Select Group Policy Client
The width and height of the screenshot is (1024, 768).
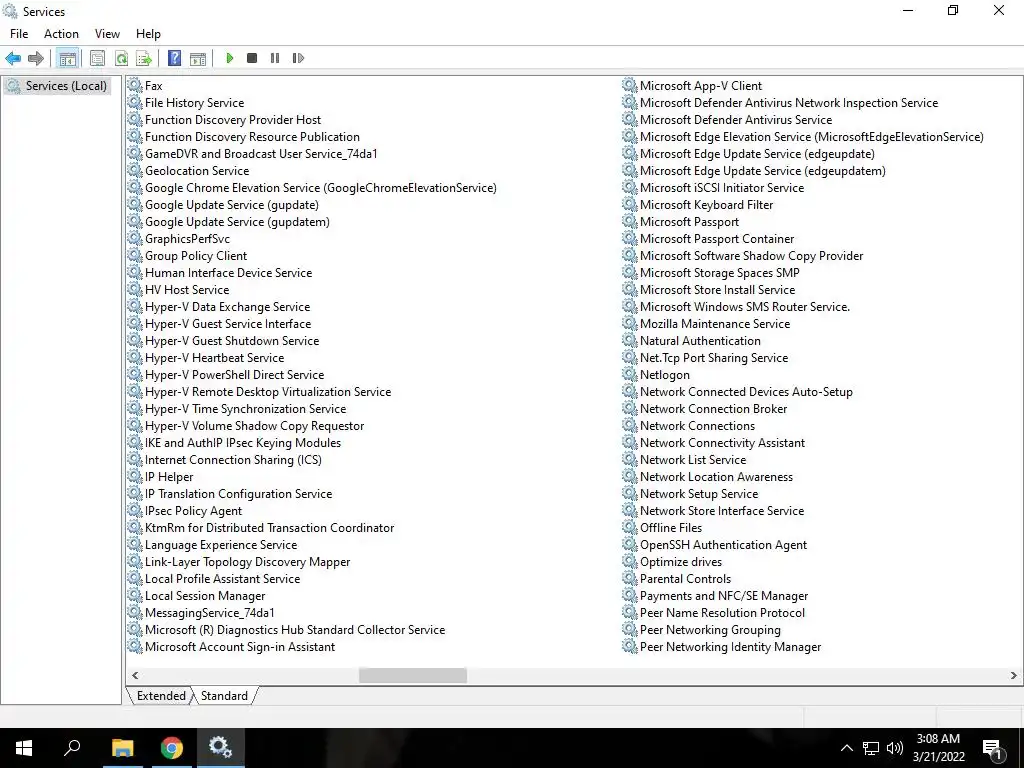pos(196,255)
